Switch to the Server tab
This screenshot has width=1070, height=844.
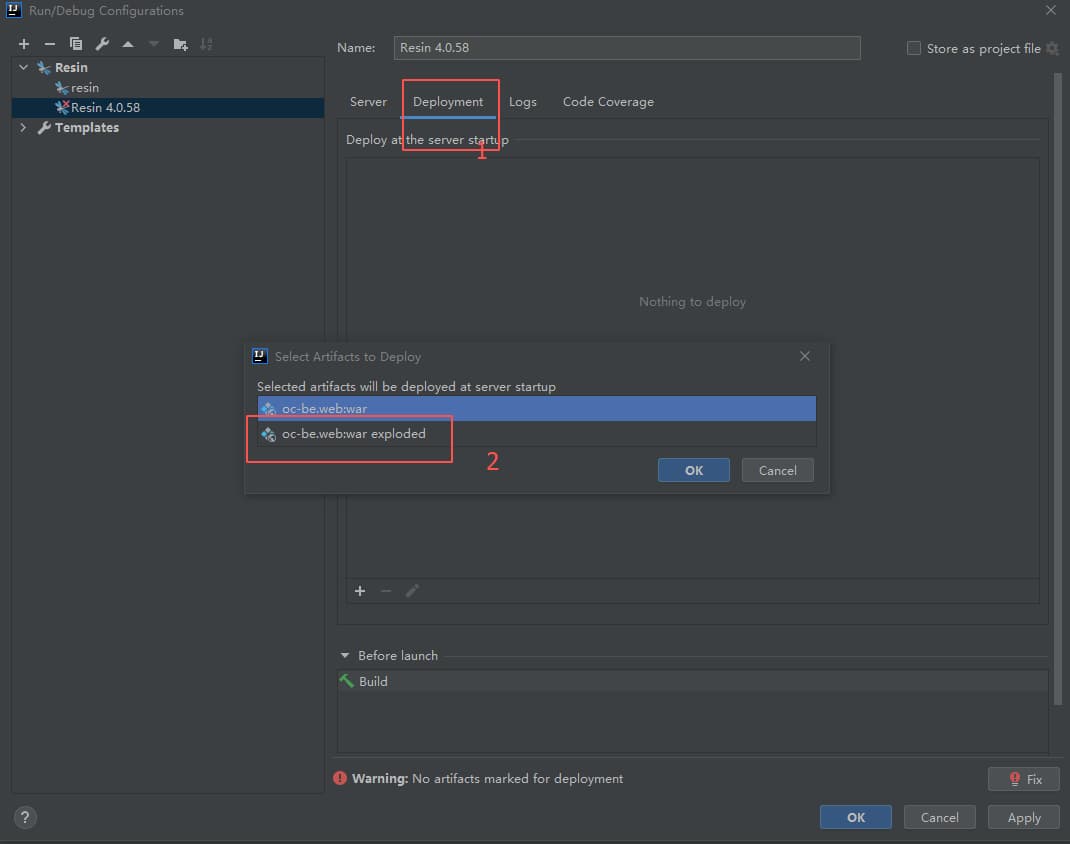(368, 102)
